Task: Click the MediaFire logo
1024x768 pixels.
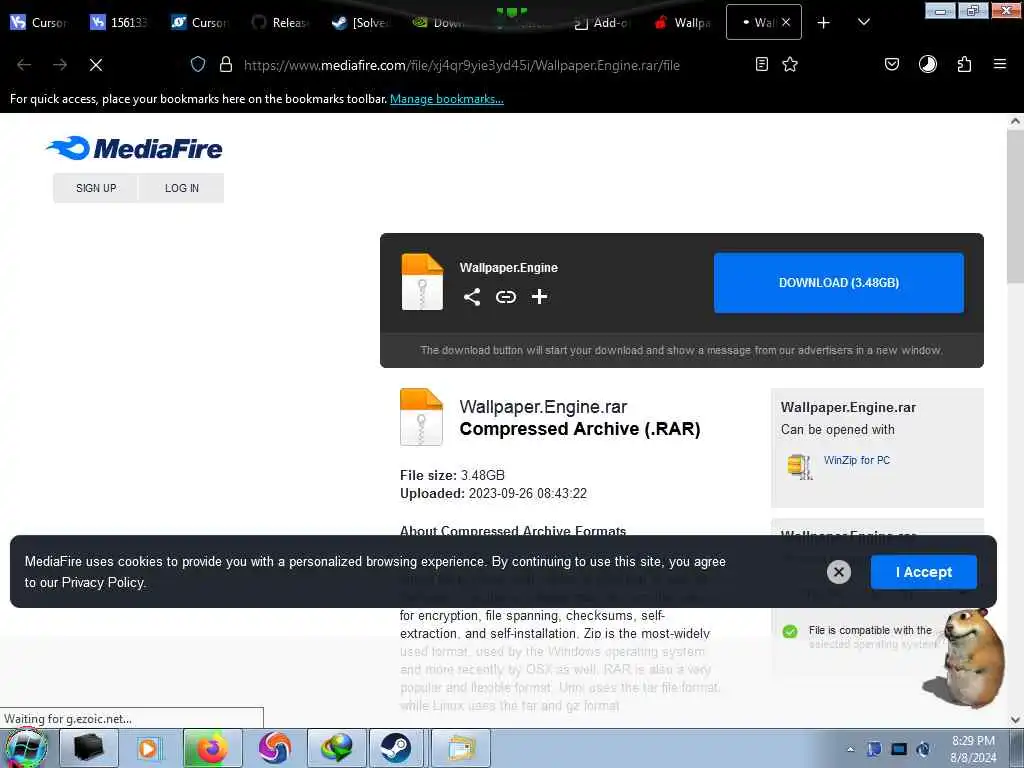Action: 135,148
